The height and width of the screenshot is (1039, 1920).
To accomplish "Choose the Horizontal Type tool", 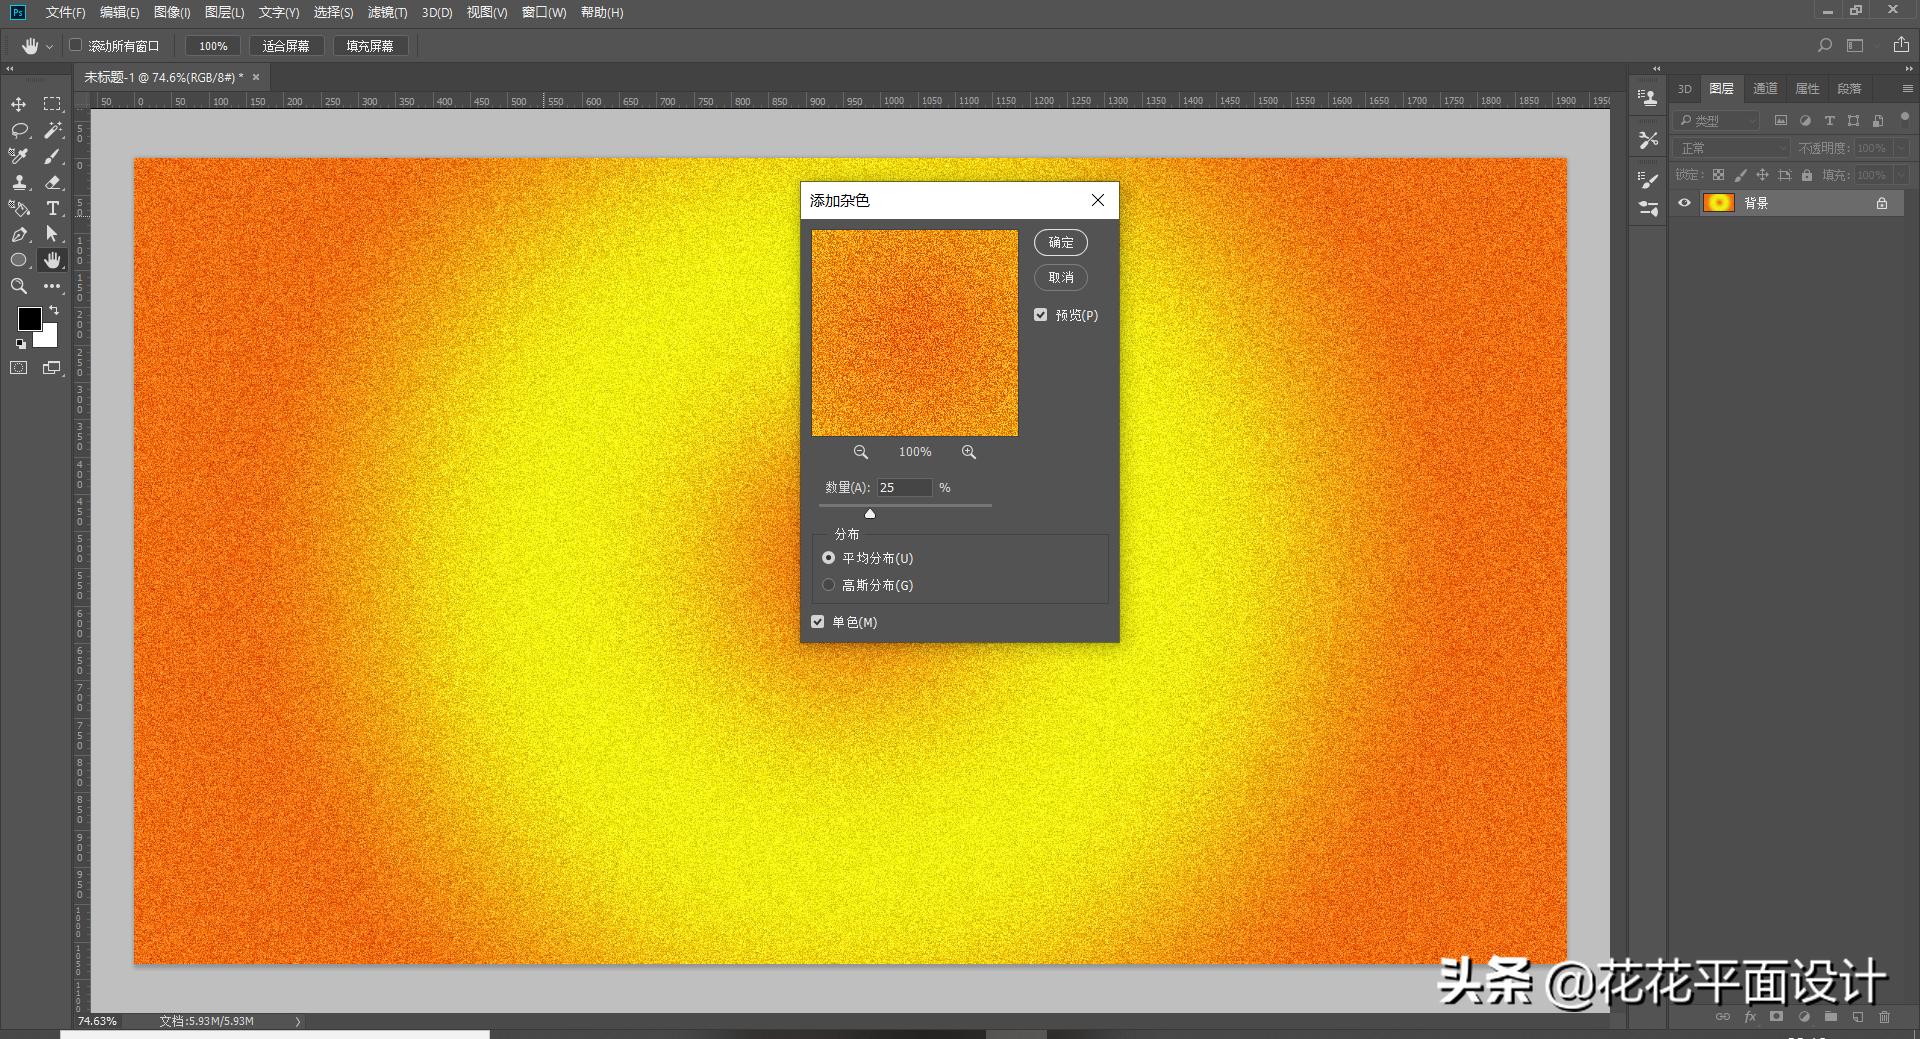I will pyautogui.click(x=53, y=208).
